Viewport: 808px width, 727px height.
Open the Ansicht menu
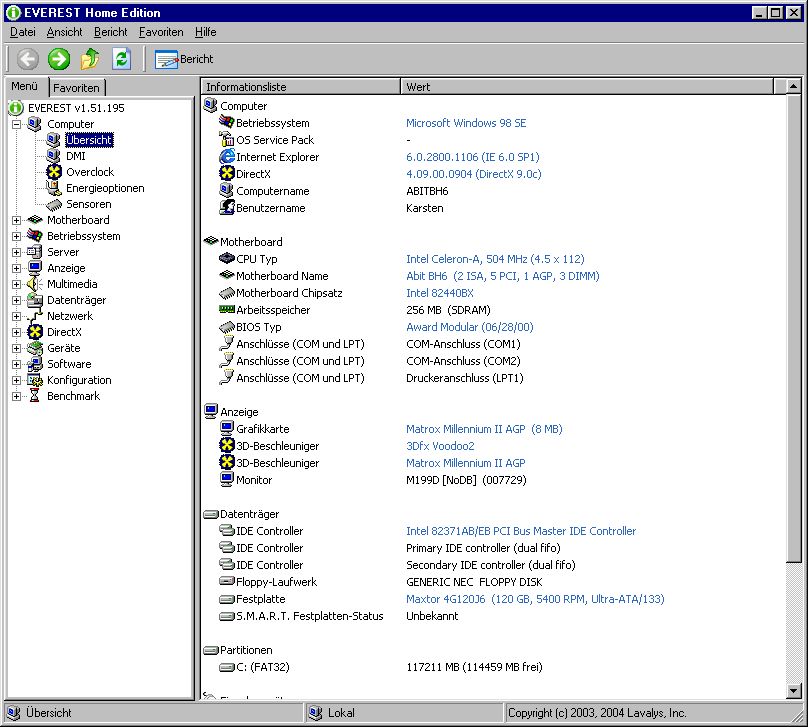pos(64,32)
